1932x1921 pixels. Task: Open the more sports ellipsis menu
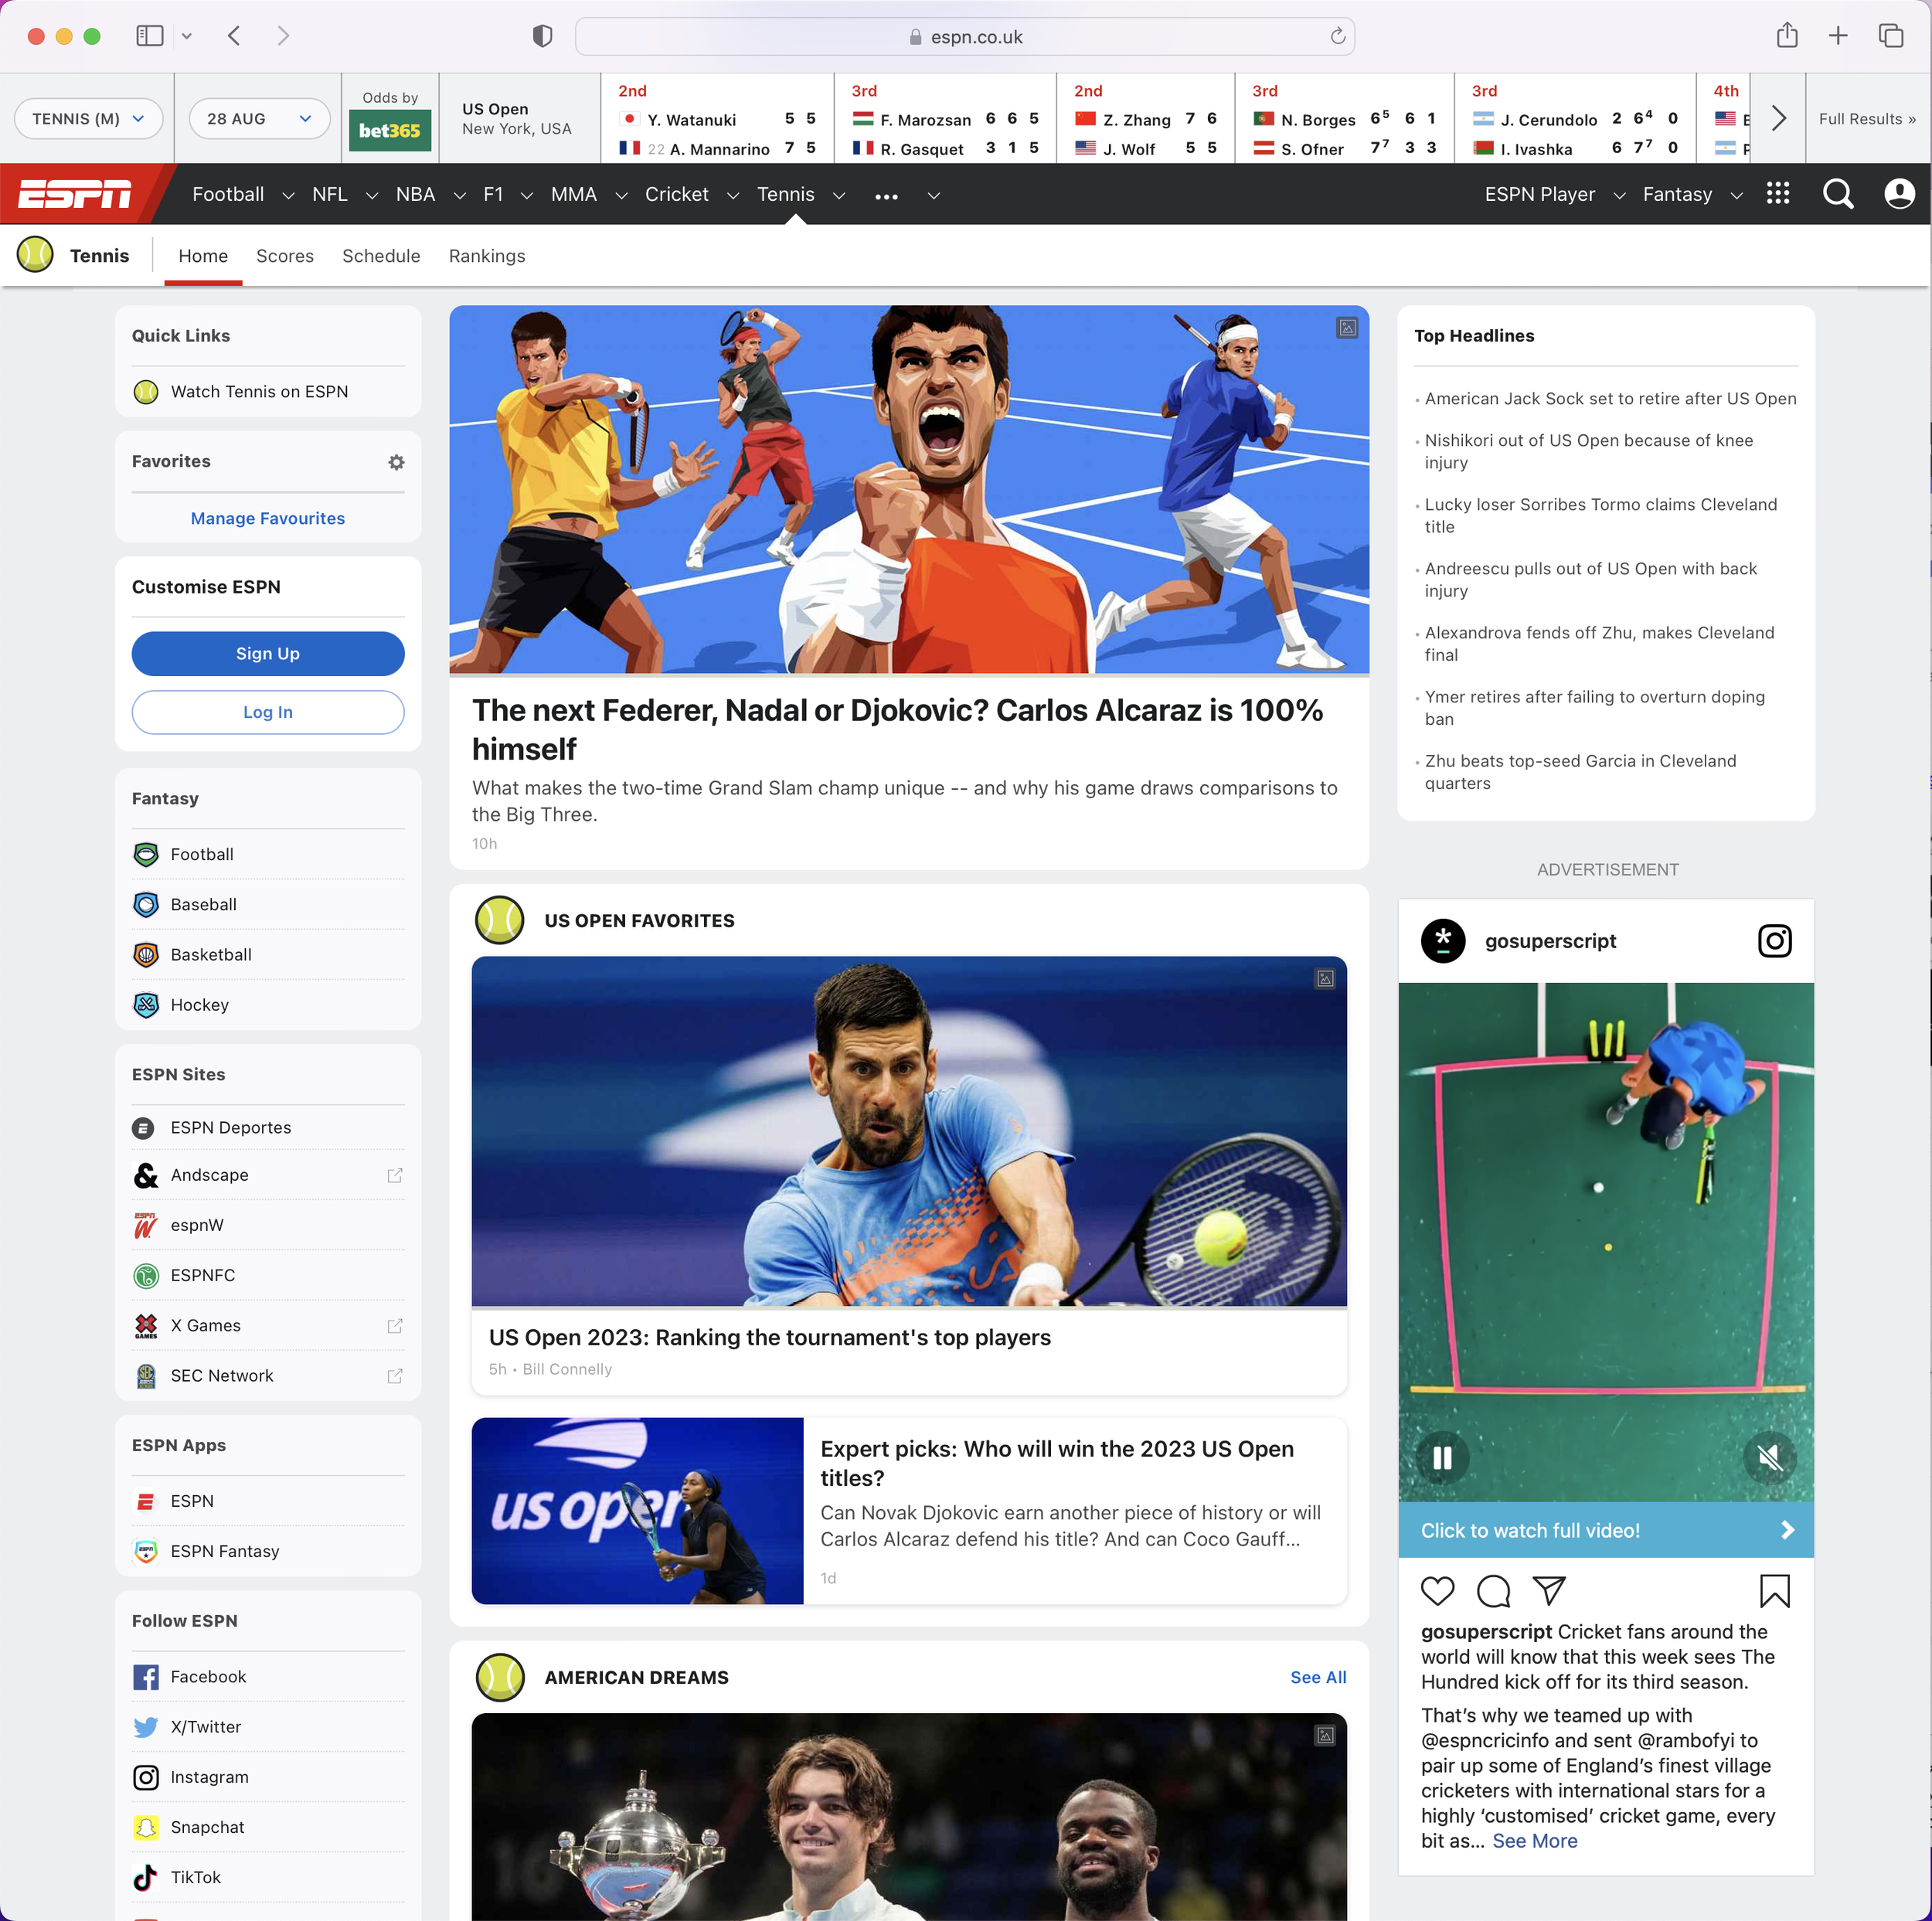click(886, 196)
